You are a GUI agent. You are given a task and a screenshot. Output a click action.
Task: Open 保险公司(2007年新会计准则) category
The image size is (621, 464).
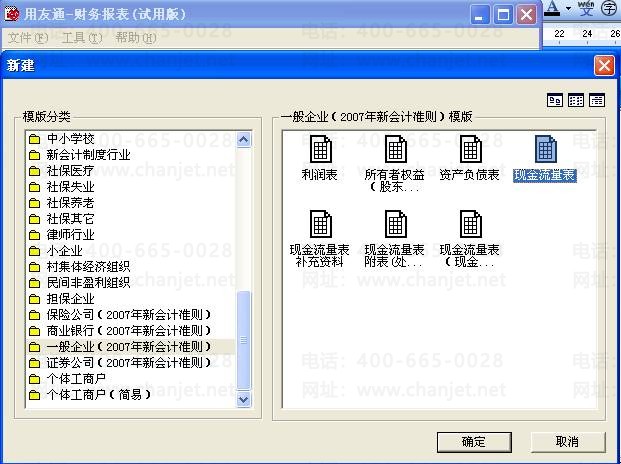[x=120, y=315]
